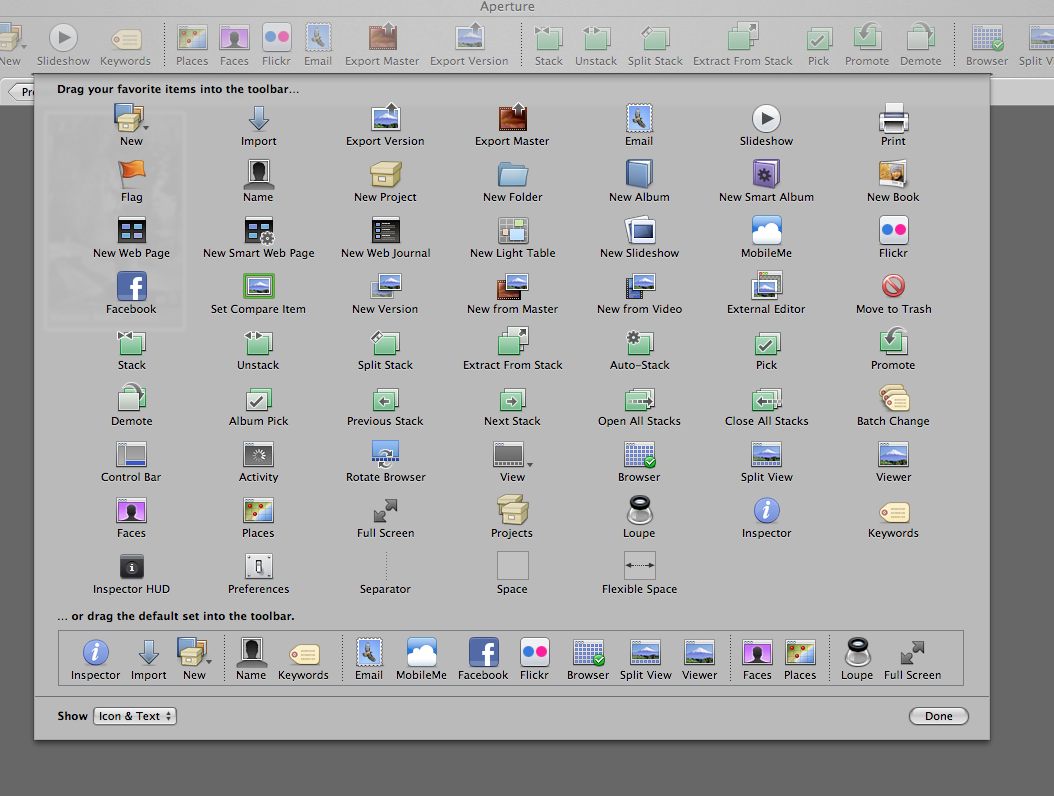Click the Done button

coord(938,716)
